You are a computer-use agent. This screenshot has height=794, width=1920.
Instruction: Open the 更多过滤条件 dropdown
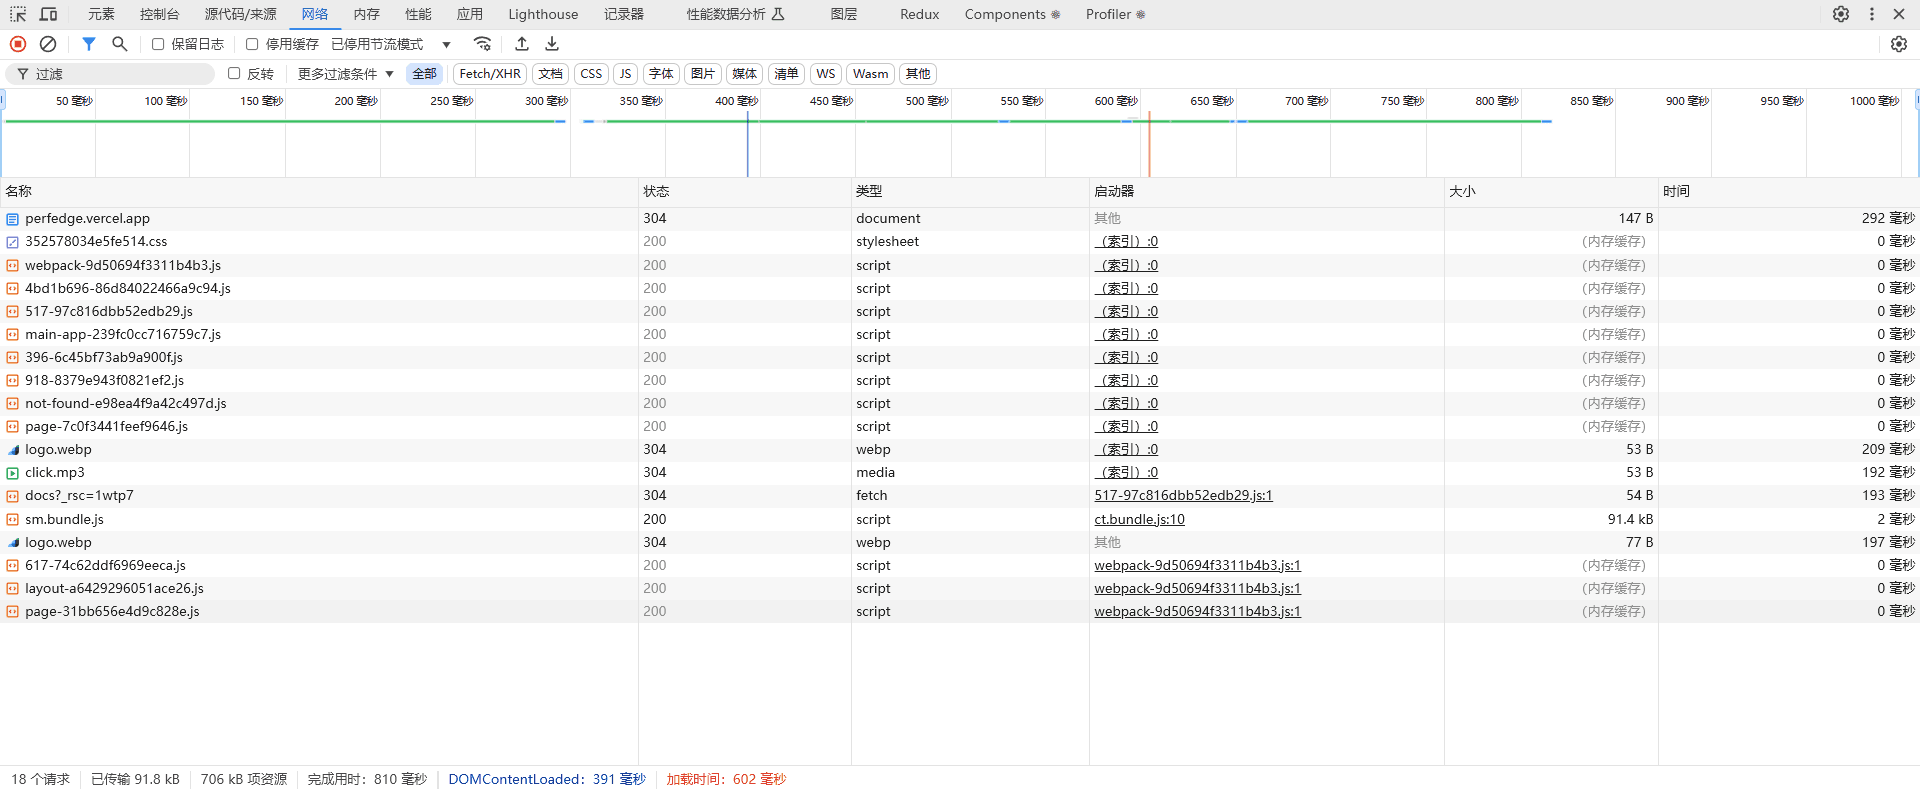point(345,74)
